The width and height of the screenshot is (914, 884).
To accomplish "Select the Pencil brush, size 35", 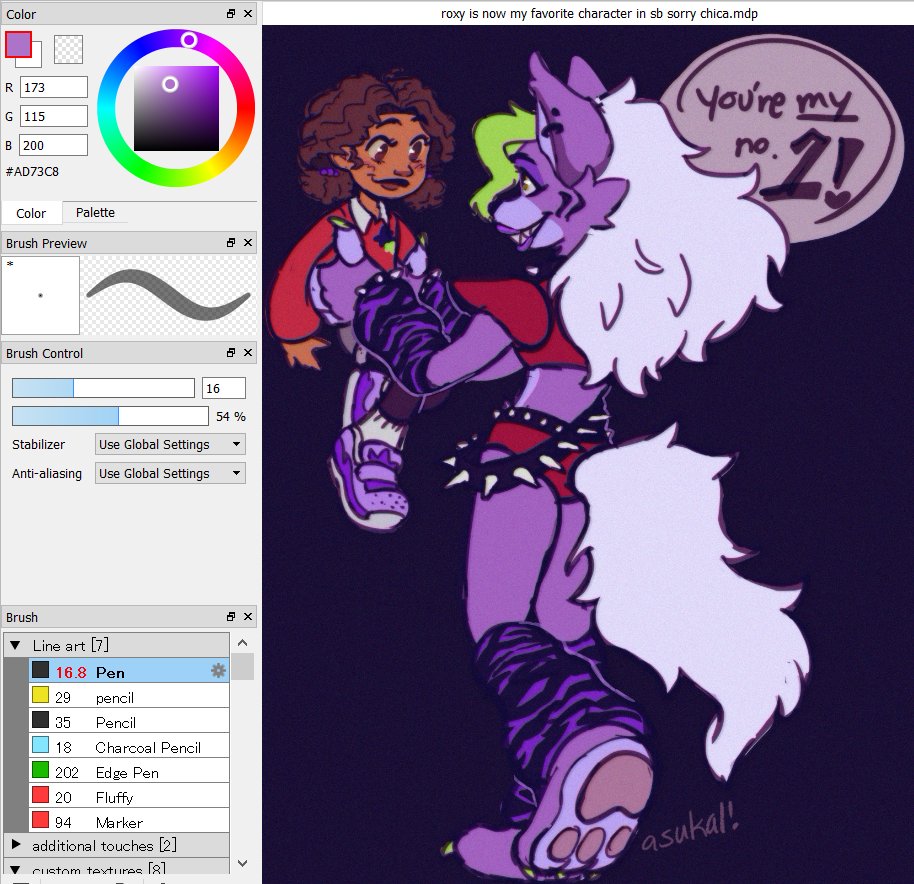I will coord(129,721).
